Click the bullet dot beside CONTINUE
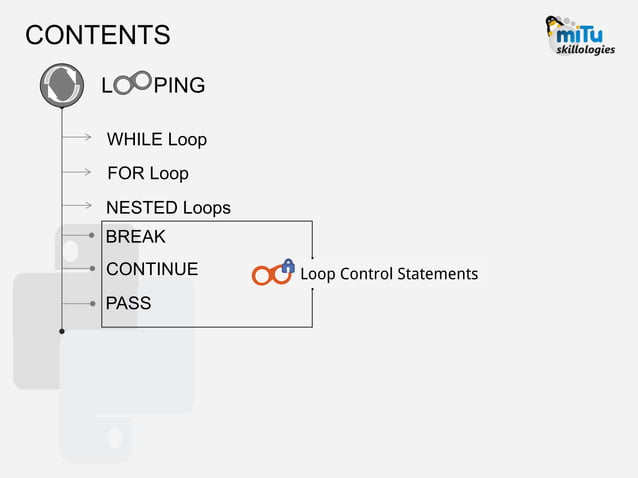The image size is (638, 478). [92, 268]
